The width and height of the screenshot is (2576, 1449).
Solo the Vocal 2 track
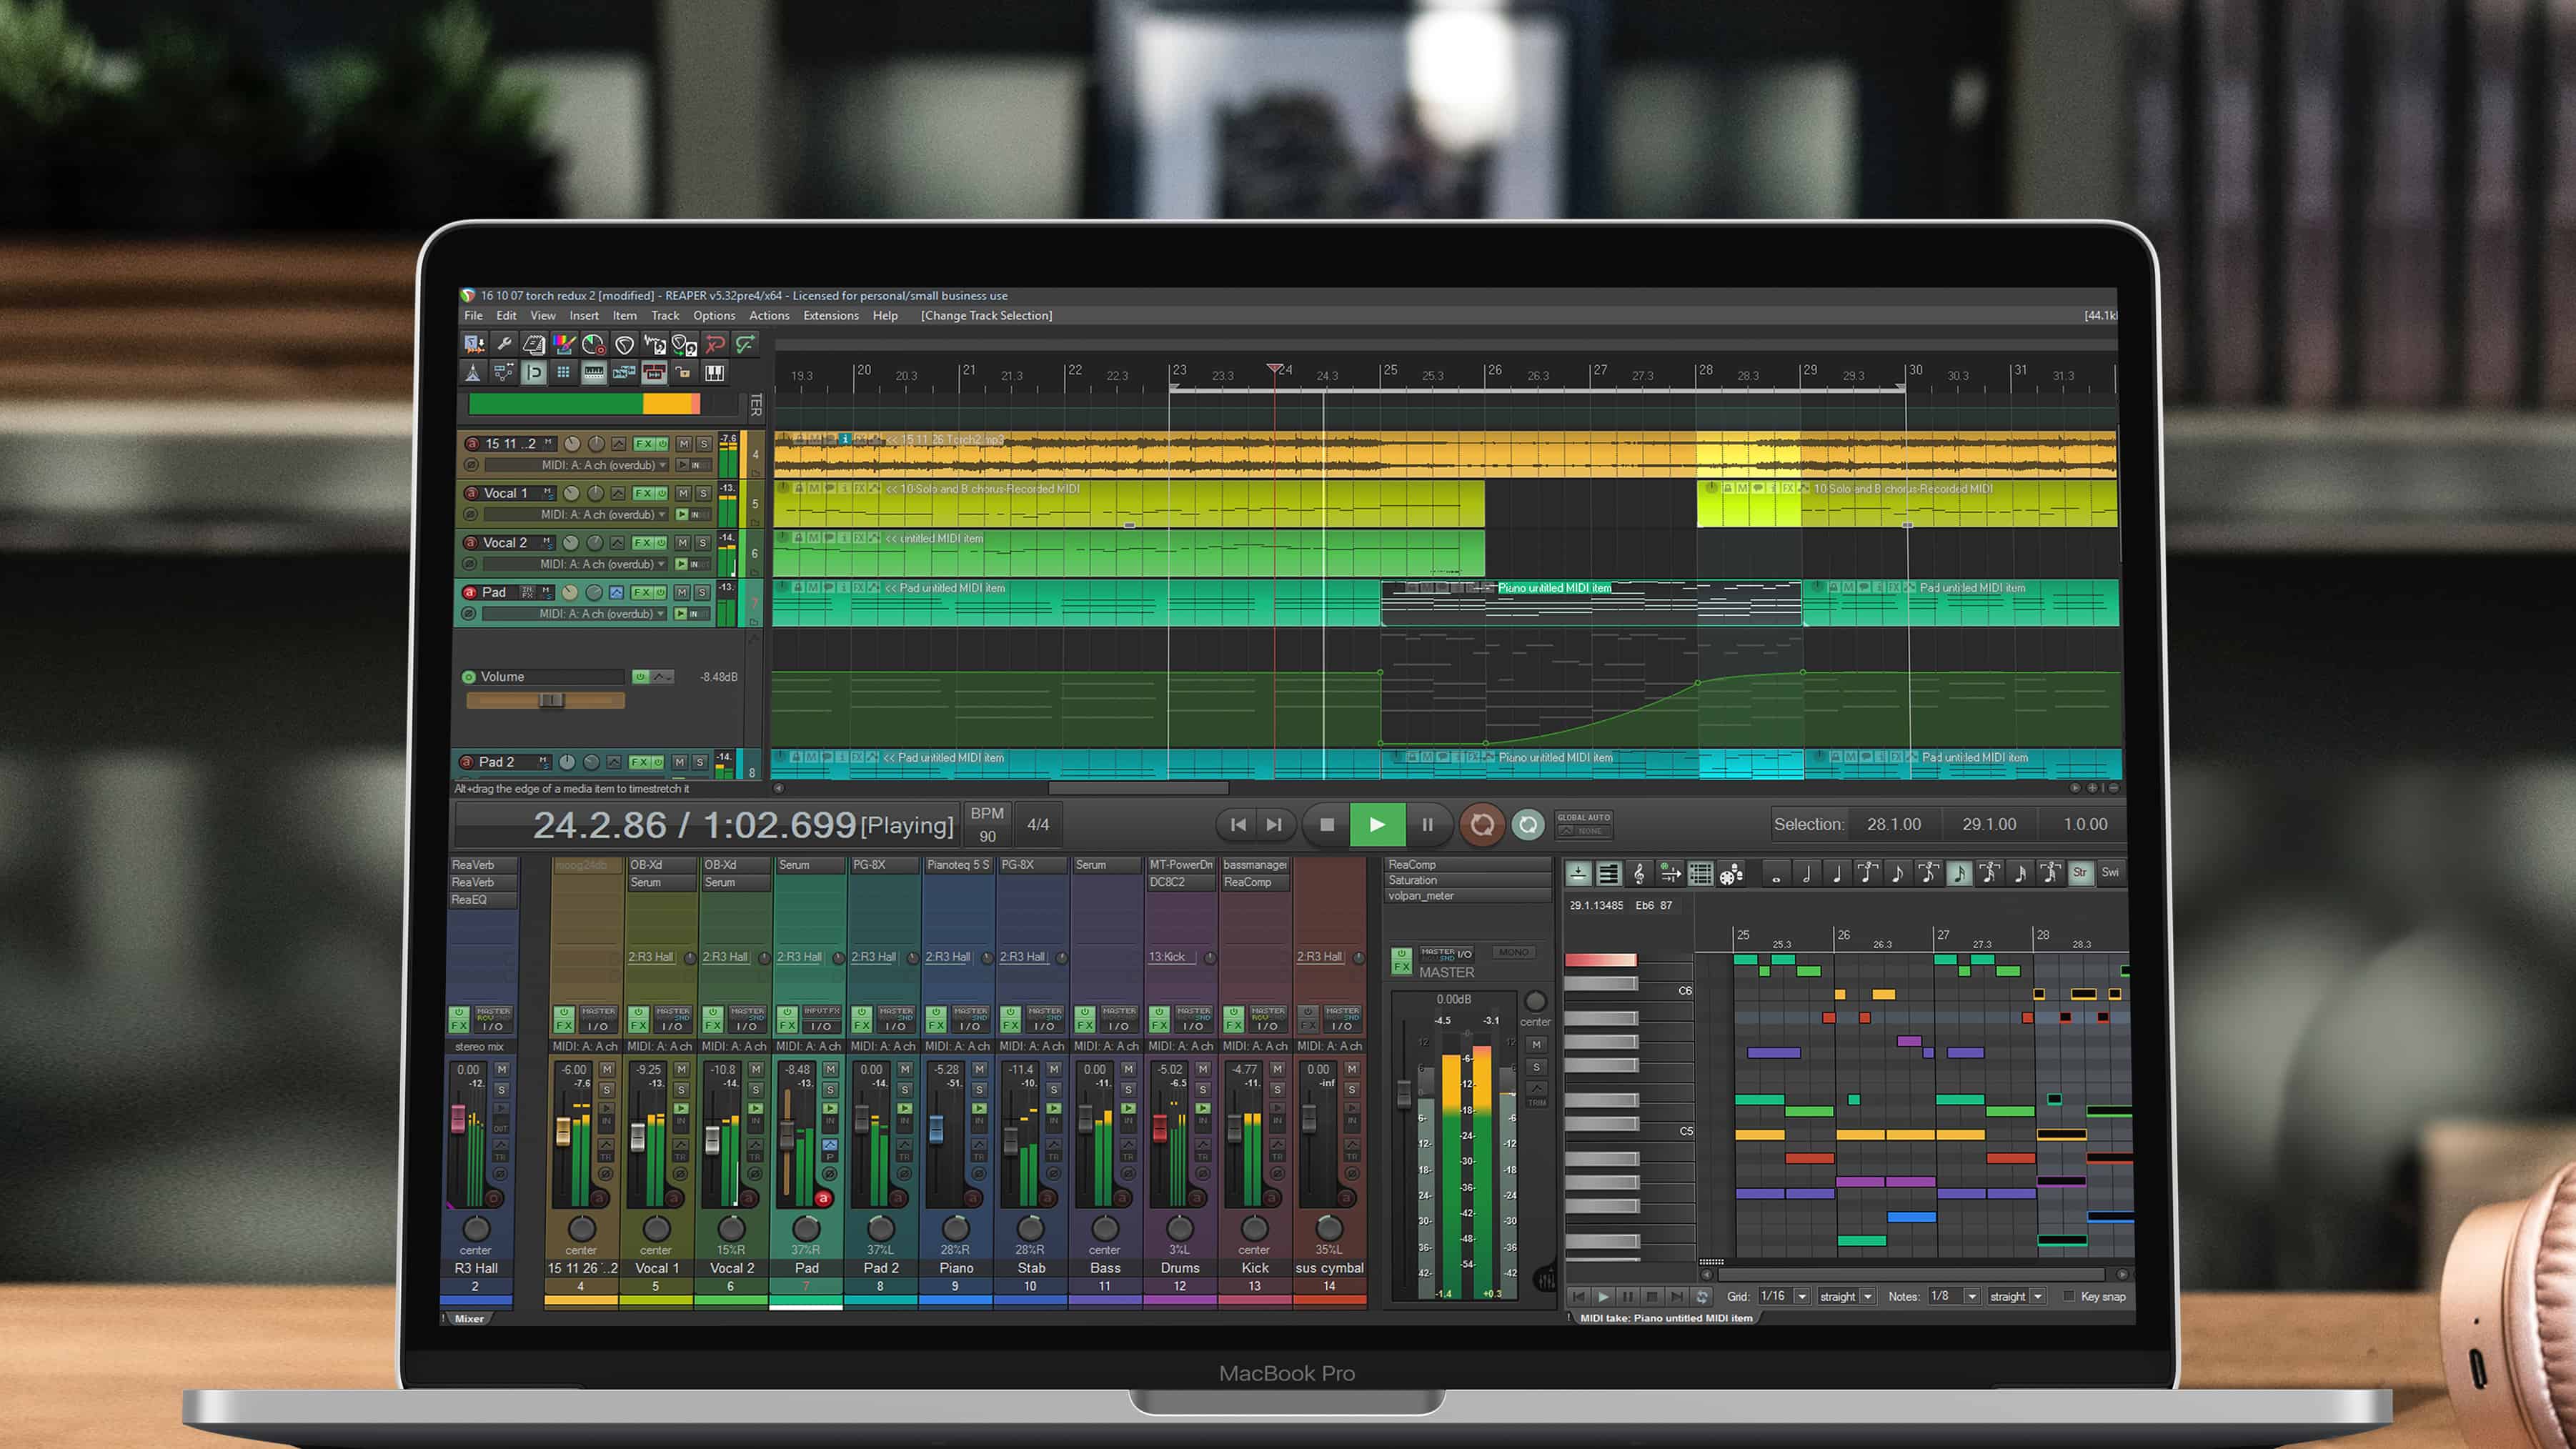[703, 542]
